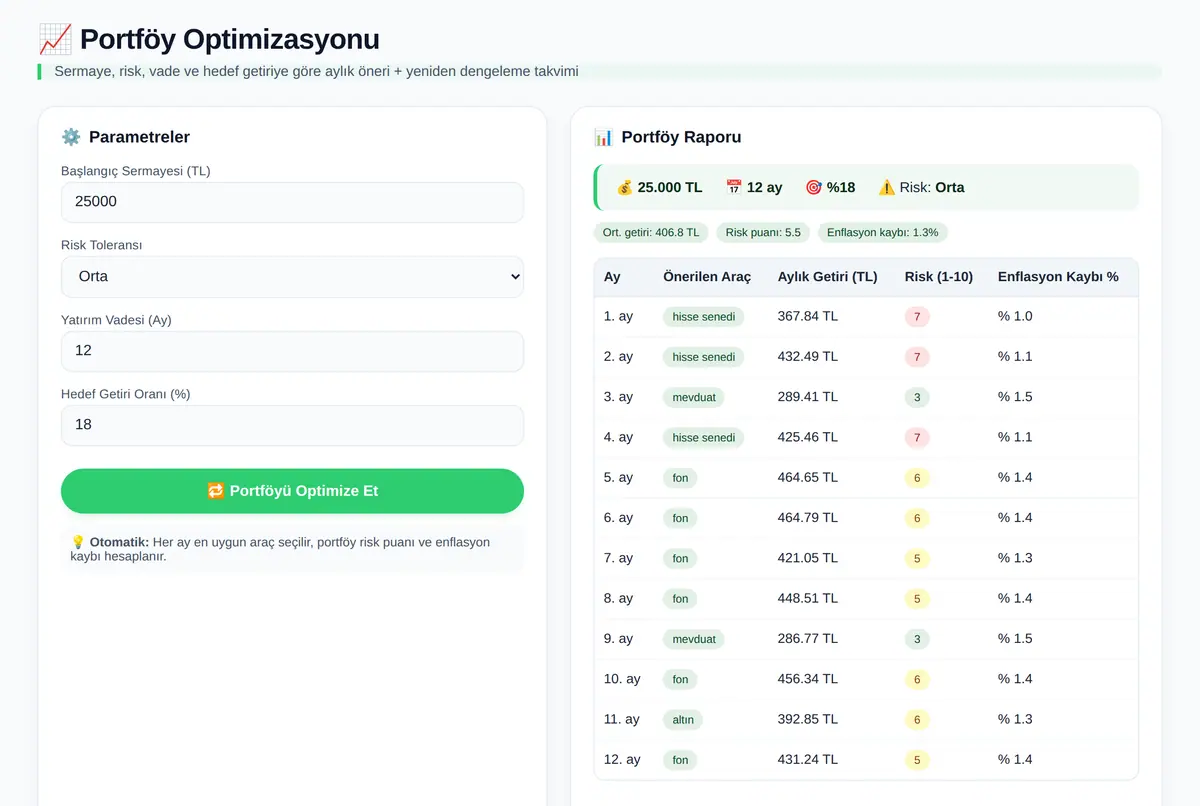Click the hisse senedi tag in 2. ay row
1200x806 pixels.
pos(704,357)
